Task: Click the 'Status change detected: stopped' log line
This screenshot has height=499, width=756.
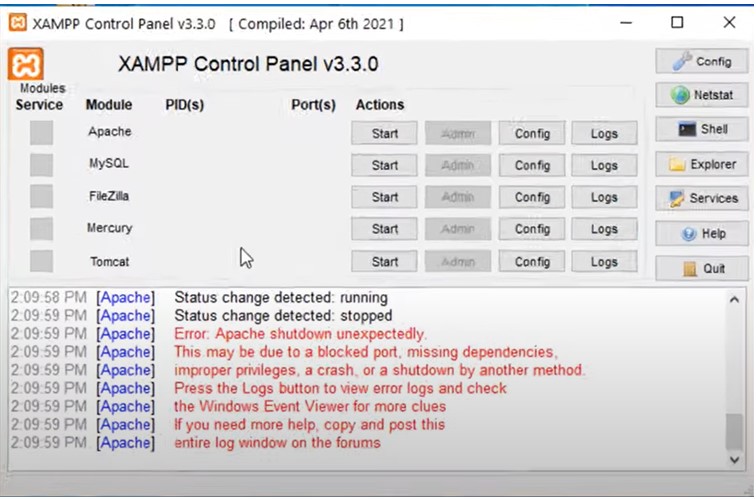Action: click(283, 316)
